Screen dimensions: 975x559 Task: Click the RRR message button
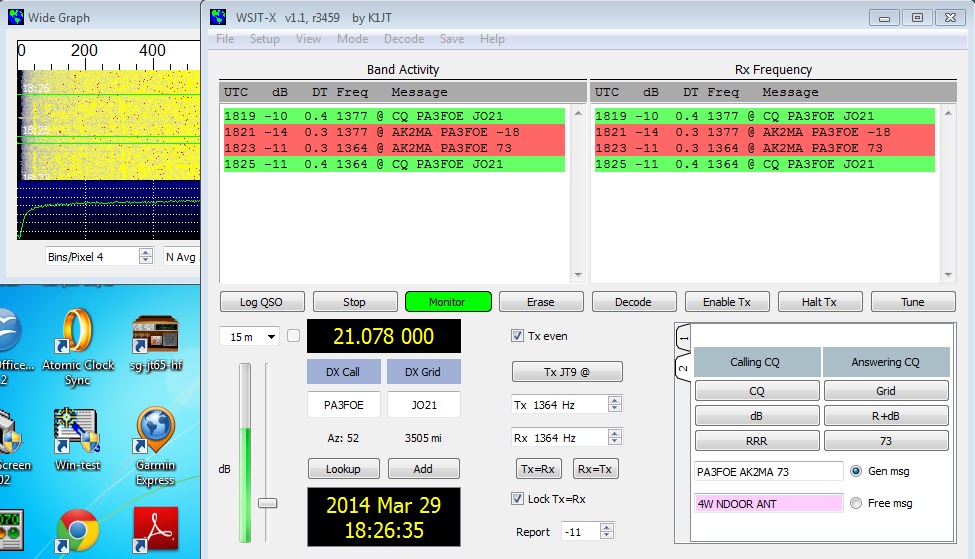[x=757, y=441]
